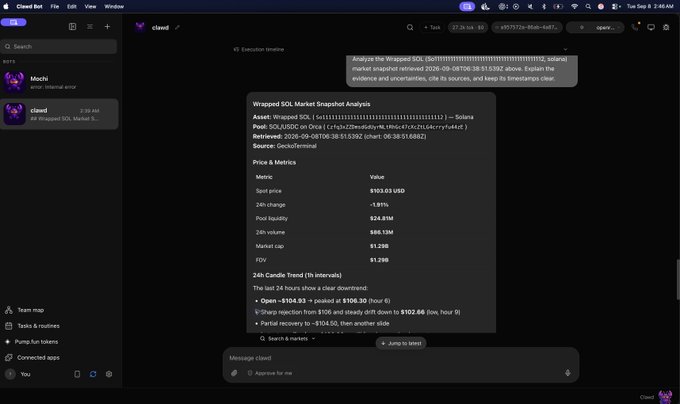Attach a file with paperclip icon
The image size is (680, 404).
(x=234, y=373)
